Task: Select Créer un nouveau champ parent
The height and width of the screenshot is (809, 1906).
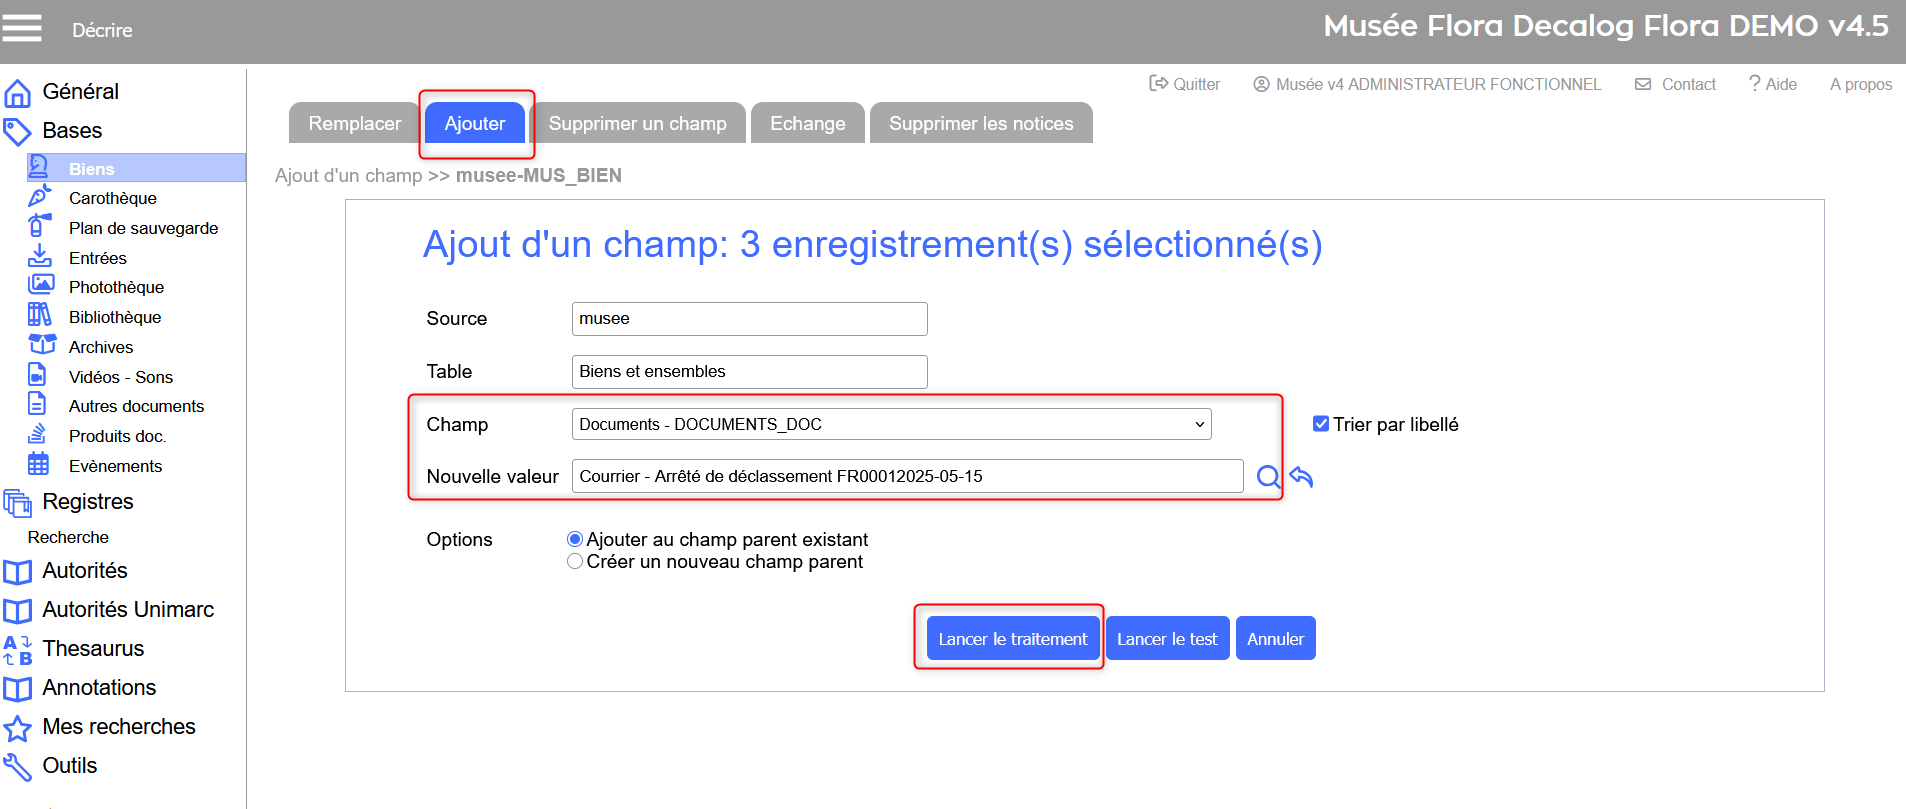Action: point(575,562)
